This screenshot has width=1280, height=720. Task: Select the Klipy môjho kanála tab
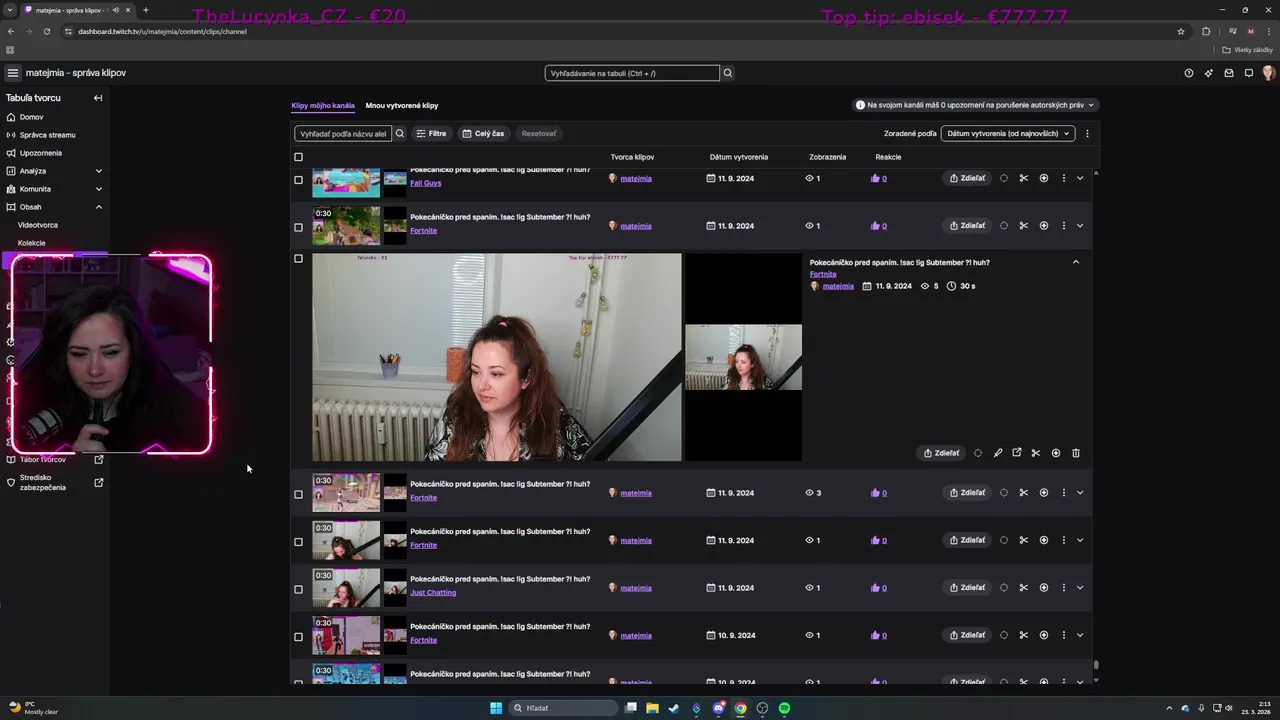323,105
